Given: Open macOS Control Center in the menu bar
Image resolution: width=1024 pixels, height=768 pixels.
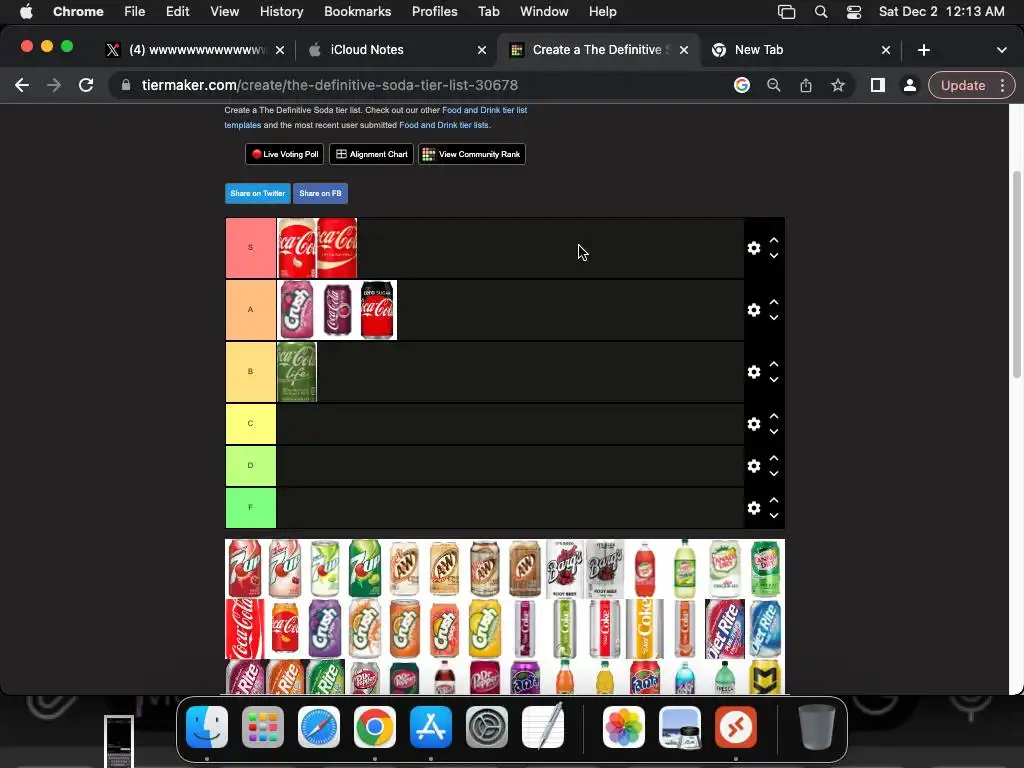Looking at the screenshot, I should 854,12.
